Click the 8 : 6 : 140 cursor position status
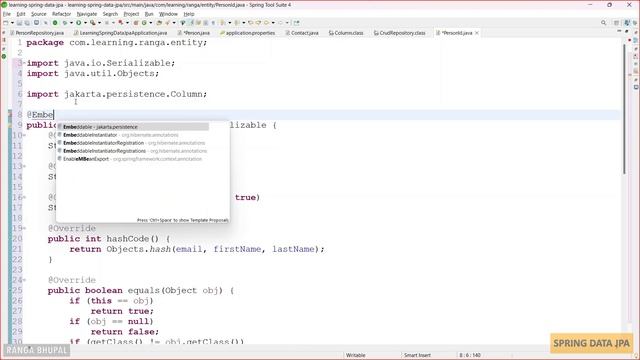 click(x=470, y=355)
